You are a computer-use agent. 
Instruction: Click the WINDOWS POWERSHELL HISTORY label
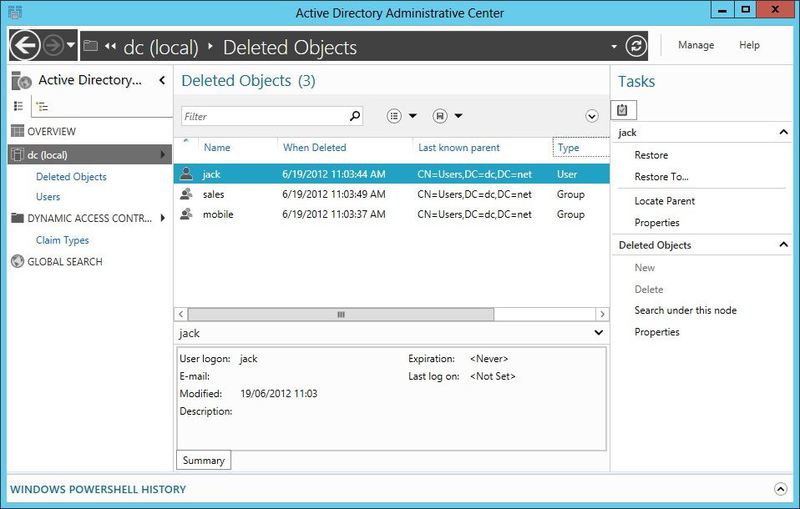coord(98,489)
